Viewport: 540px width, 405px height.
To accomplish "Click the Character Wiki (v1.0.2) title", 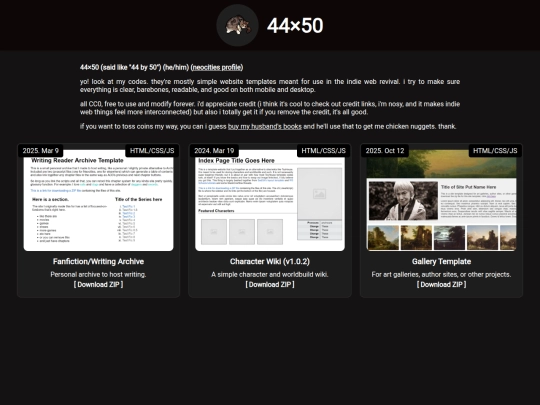I will click(x=270, y=261).
